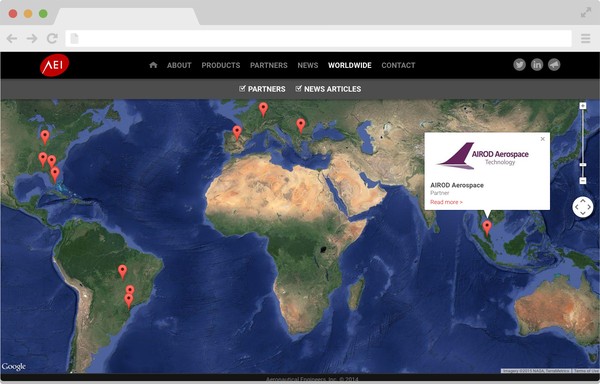Click the southernmost pin in Brazil
This screenshot has height=384, width=600.
[x=129, y=301]
